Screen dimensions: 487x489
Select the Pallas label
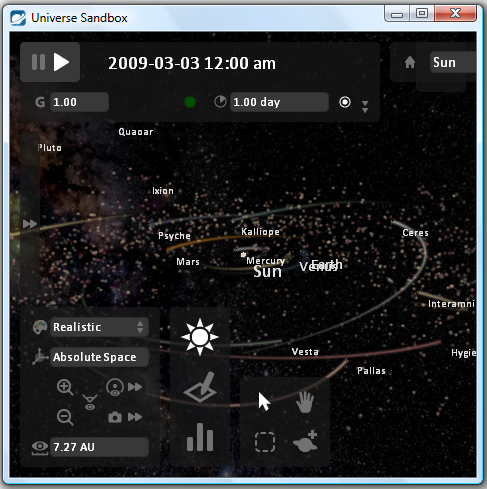(371, 371)
